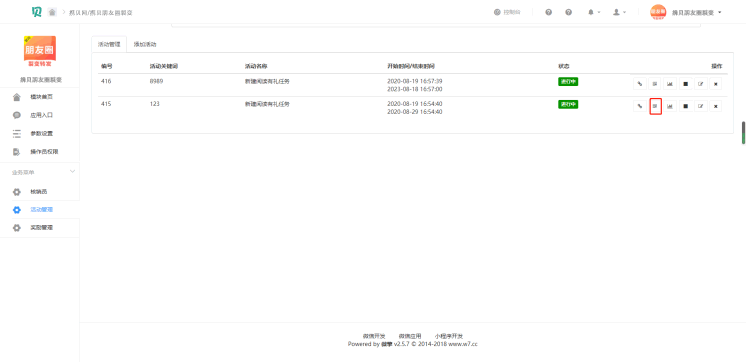Click the start time "2020-08-19 16:57:39"
746x362 pixels.
(414, 81)
